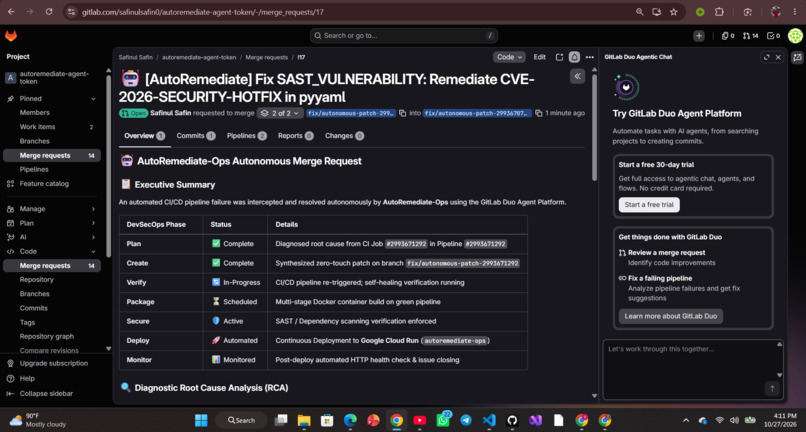
Task: Open assigned issues counter in top bar
Action: (728, 36)
